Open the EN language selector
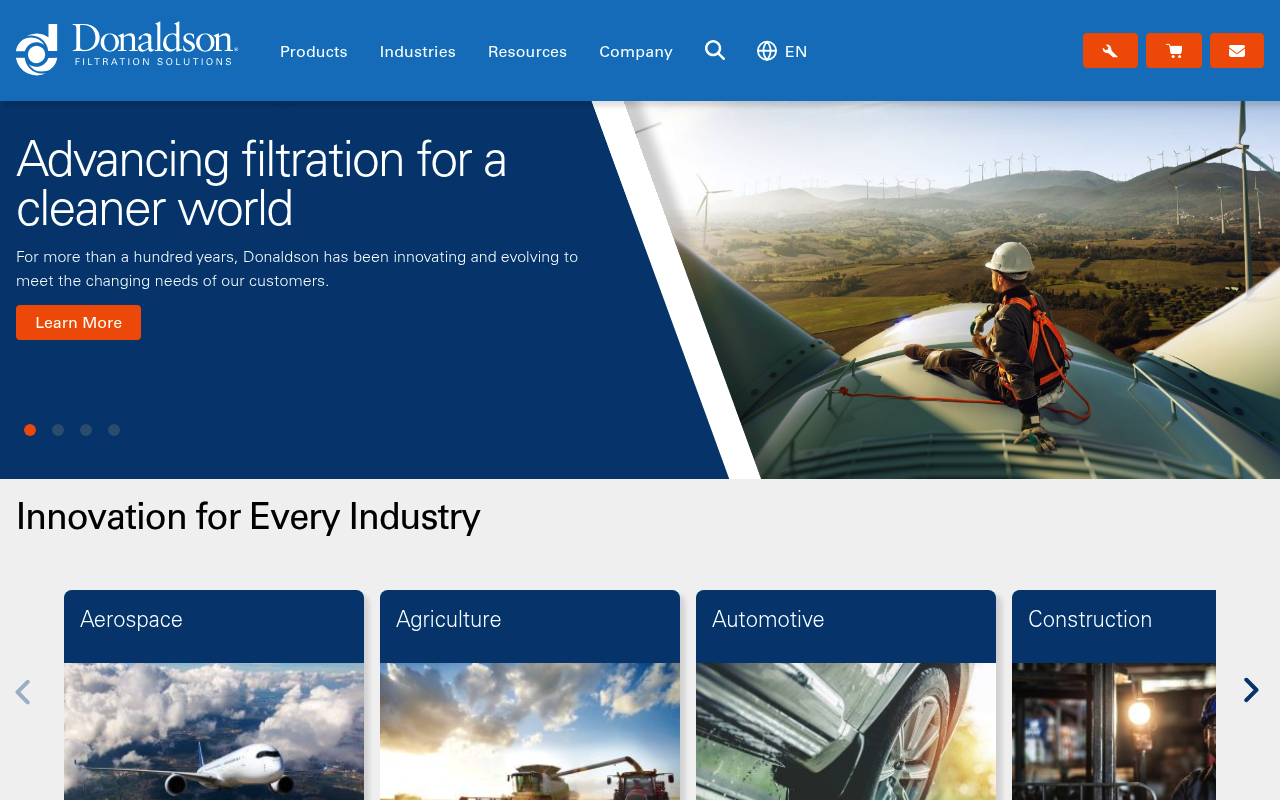Image resolution: width=1280 pixels, height=800 pixels. click(782, 51)
